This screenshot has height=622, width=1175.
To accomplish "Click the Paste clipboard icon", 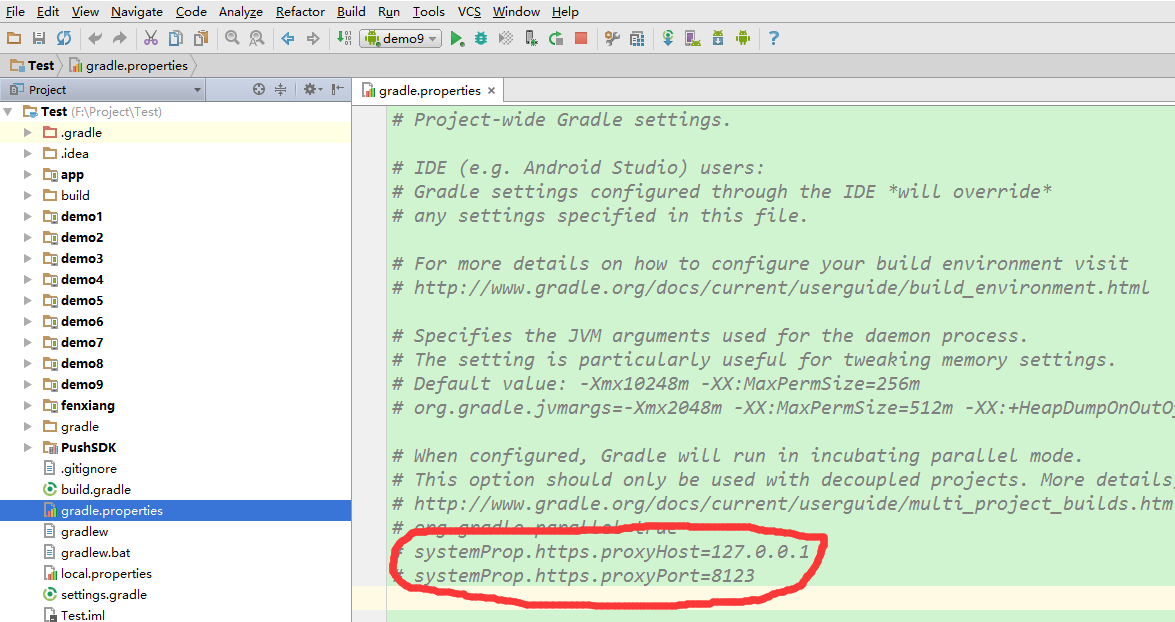I will click(x=201, y=38).
